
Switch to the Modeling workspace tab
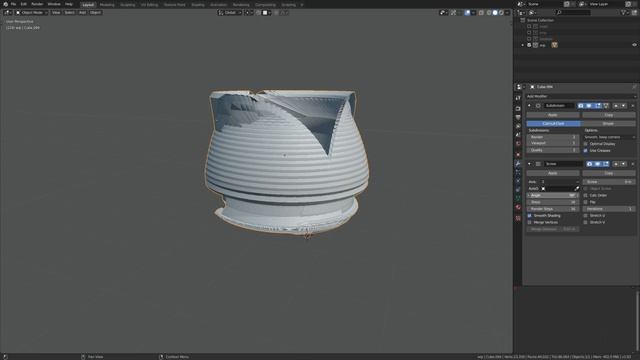coord(107,5)
